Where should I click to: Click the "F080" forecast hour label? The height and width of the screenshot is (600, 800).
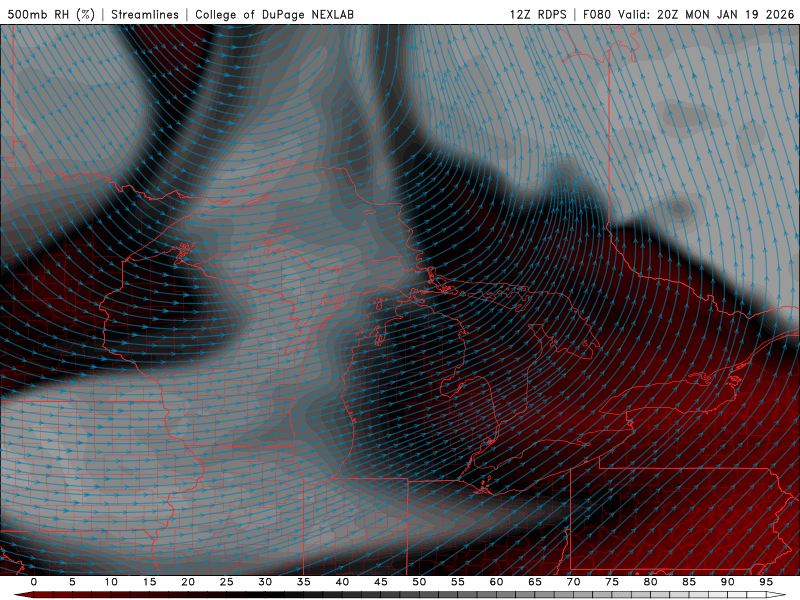pyautogui.click(x=597, y=14)
